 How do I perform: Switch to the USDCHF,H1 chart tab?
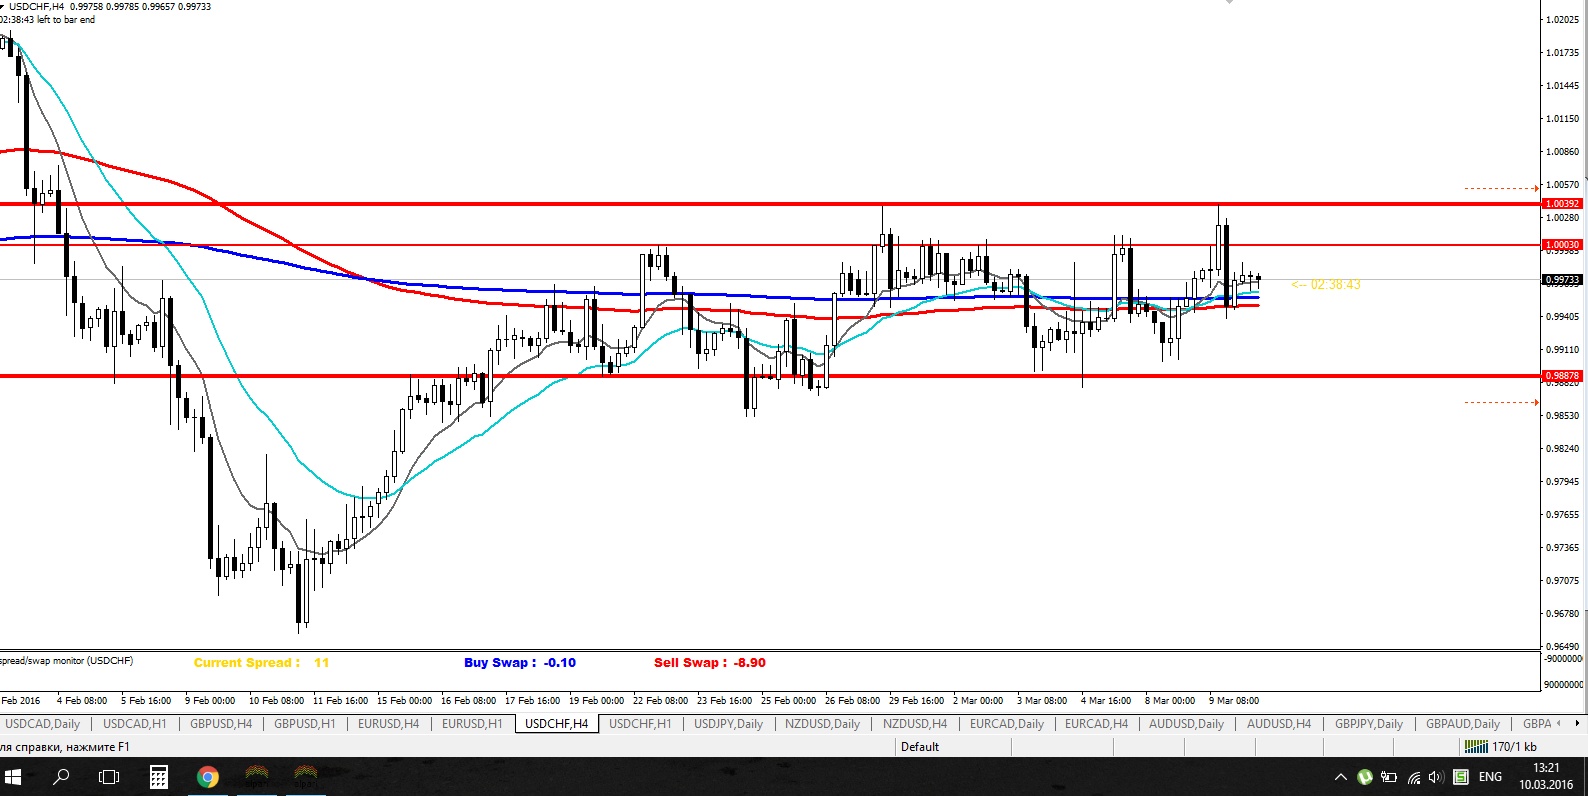click(640, 723)
